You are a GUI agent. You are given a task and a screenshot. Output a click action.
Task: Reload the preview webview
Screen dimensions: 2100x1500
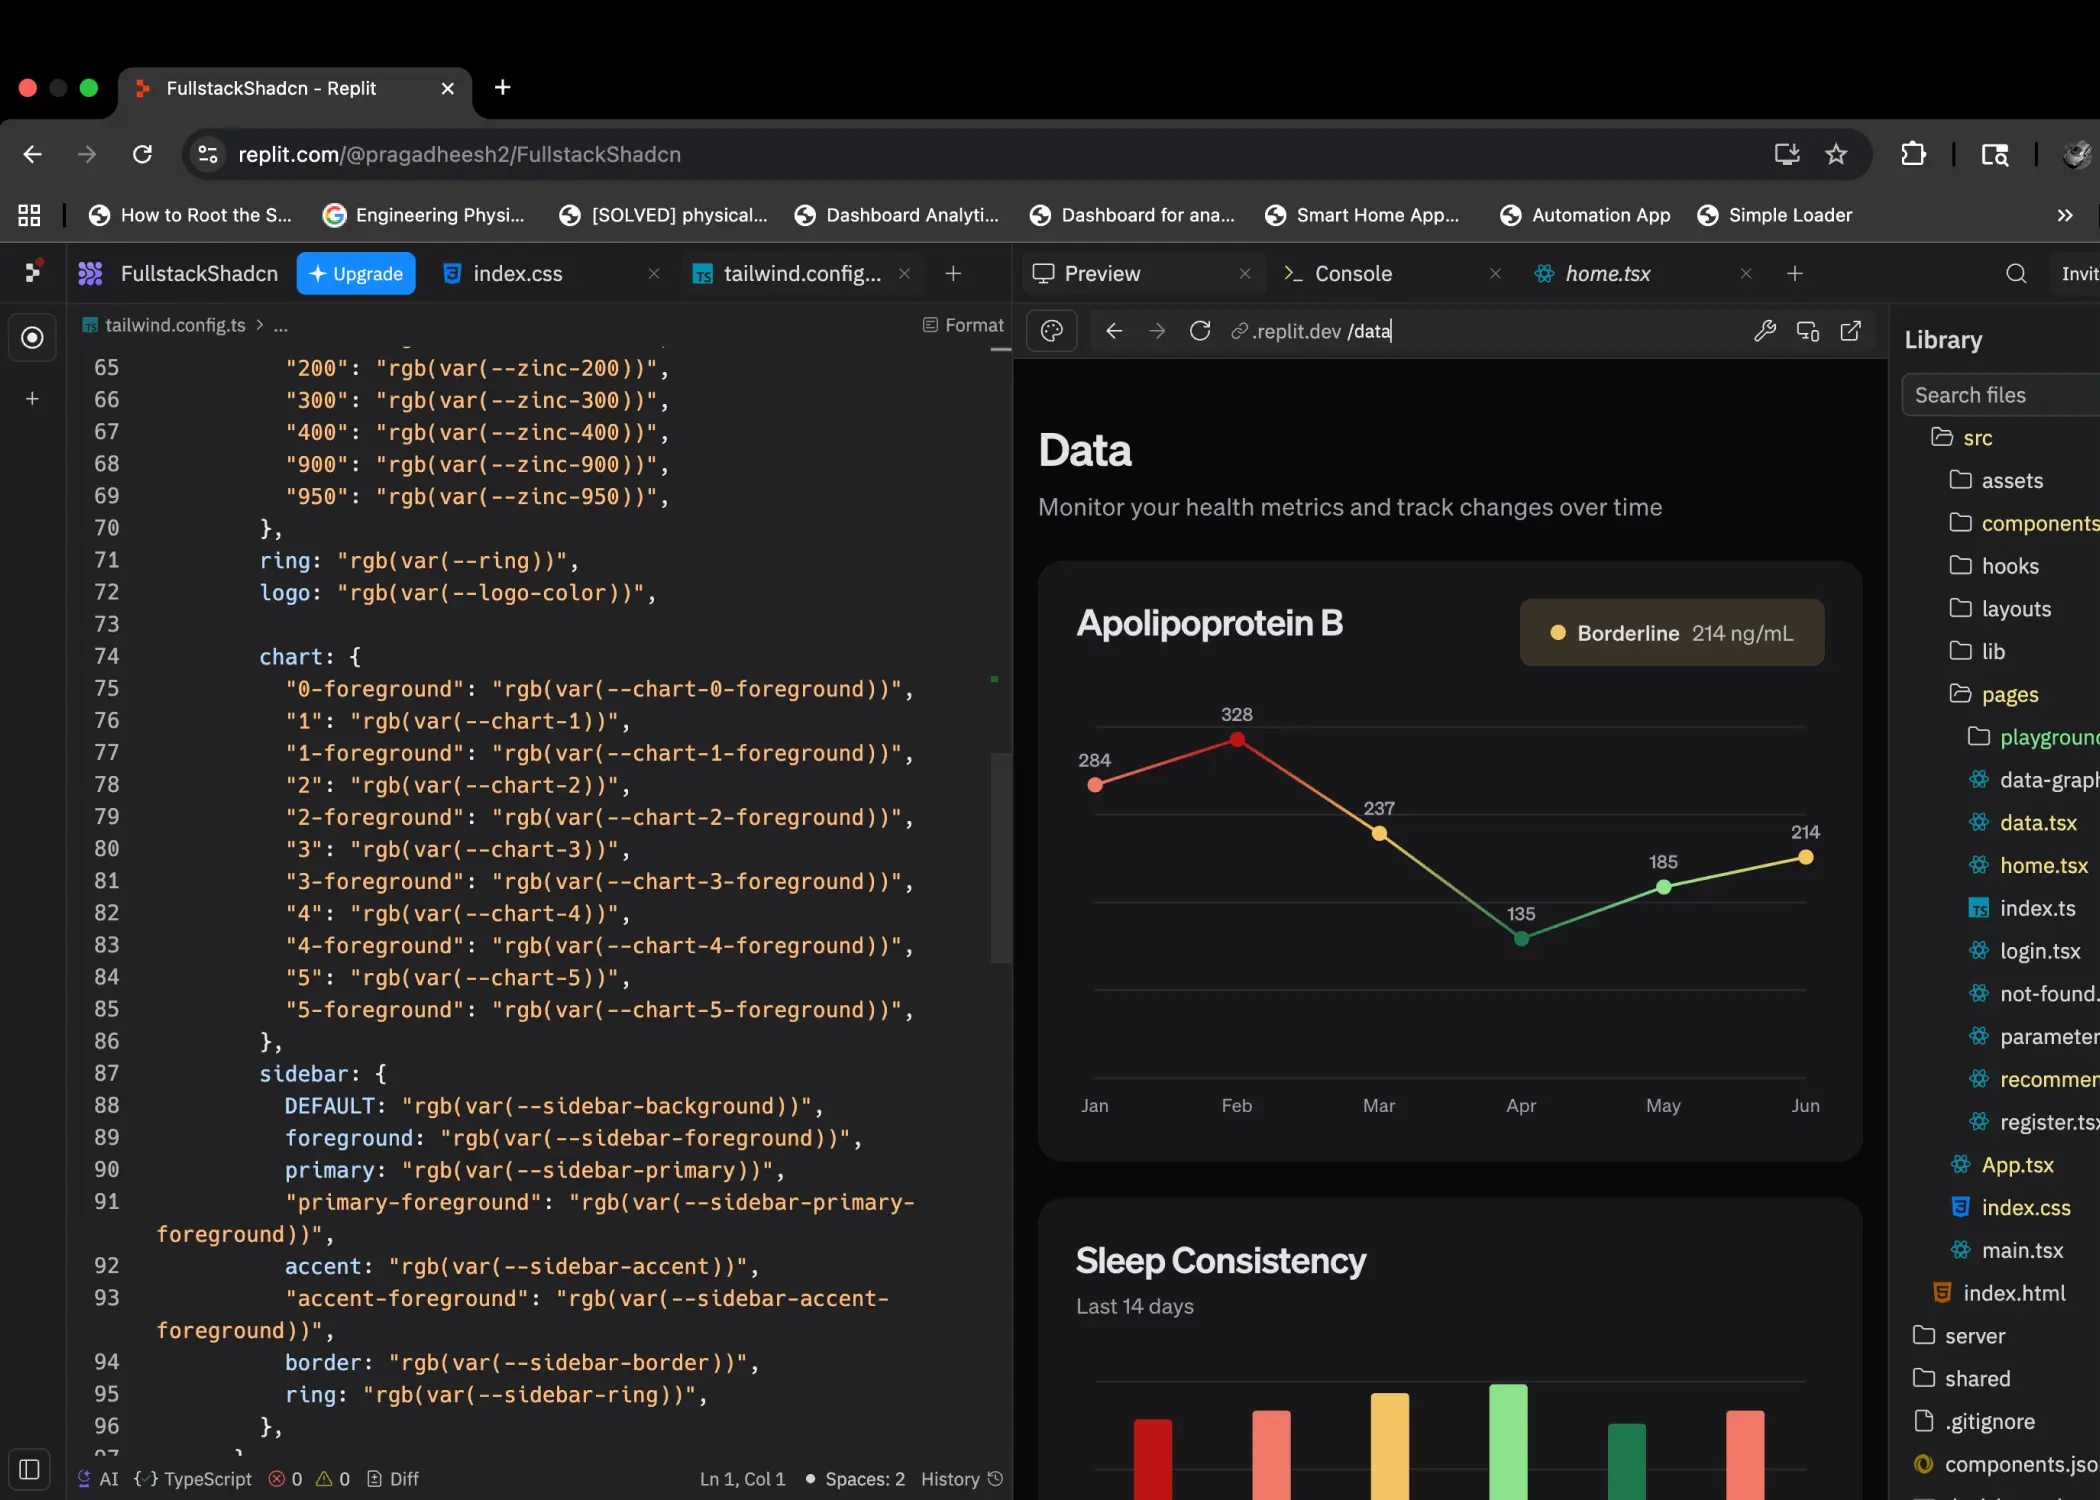(x=1200, y=331)
